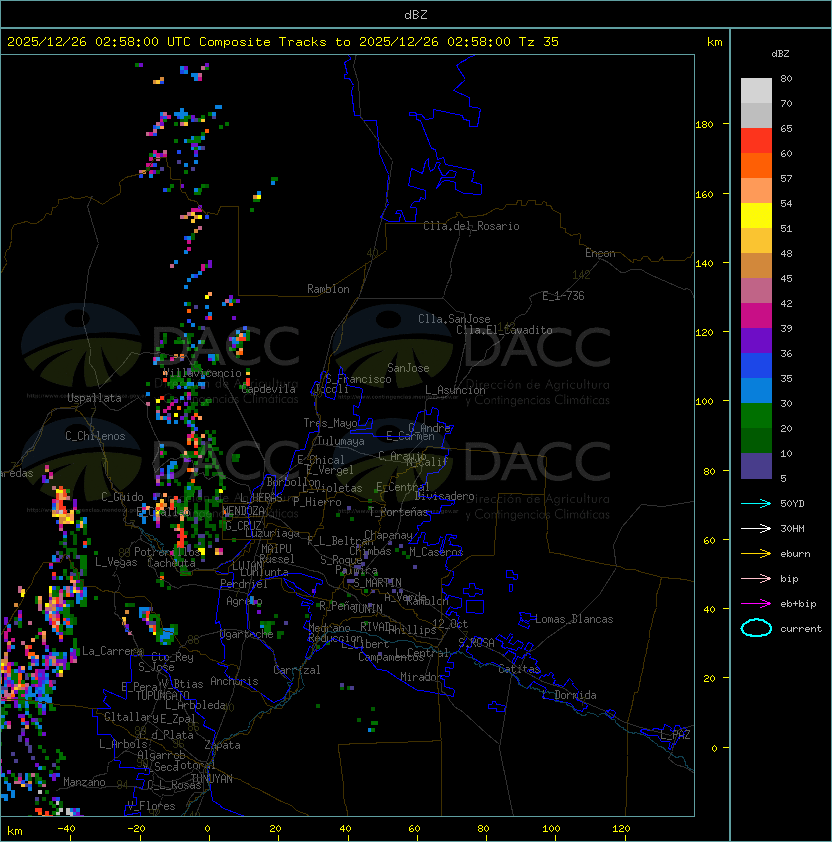Click the 0 km tick on horizontal axis
The width and height of the screenshot is (832, 842).
coord(207,829)
